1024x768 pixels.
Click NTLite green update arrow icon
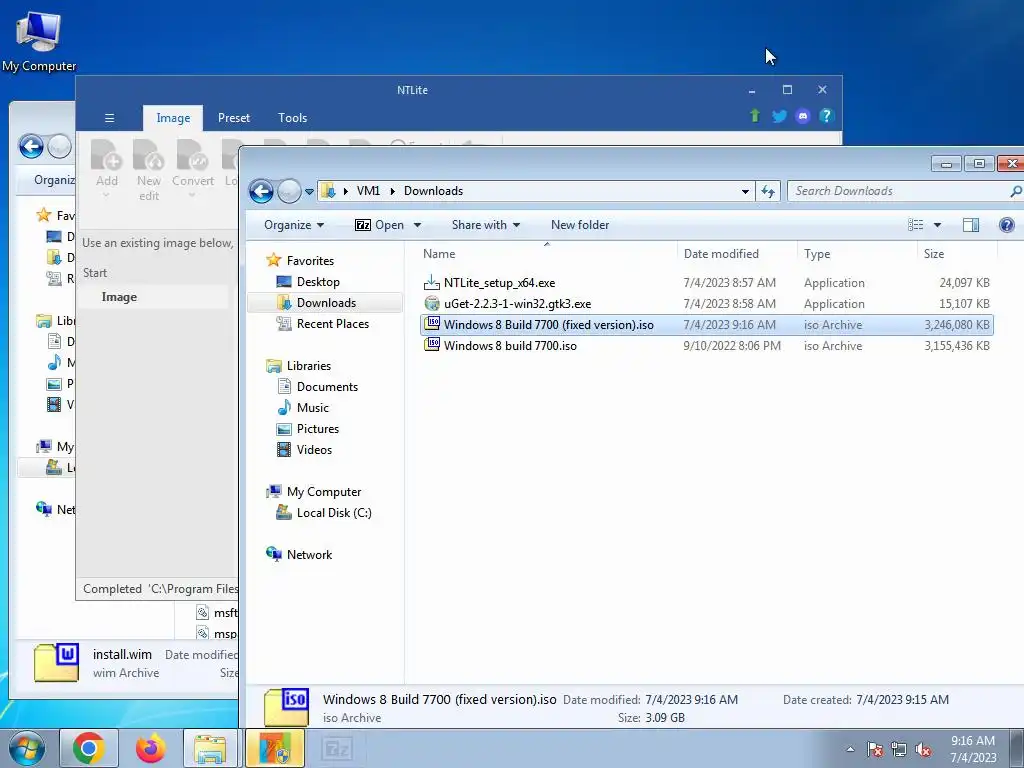coord(755,116)
